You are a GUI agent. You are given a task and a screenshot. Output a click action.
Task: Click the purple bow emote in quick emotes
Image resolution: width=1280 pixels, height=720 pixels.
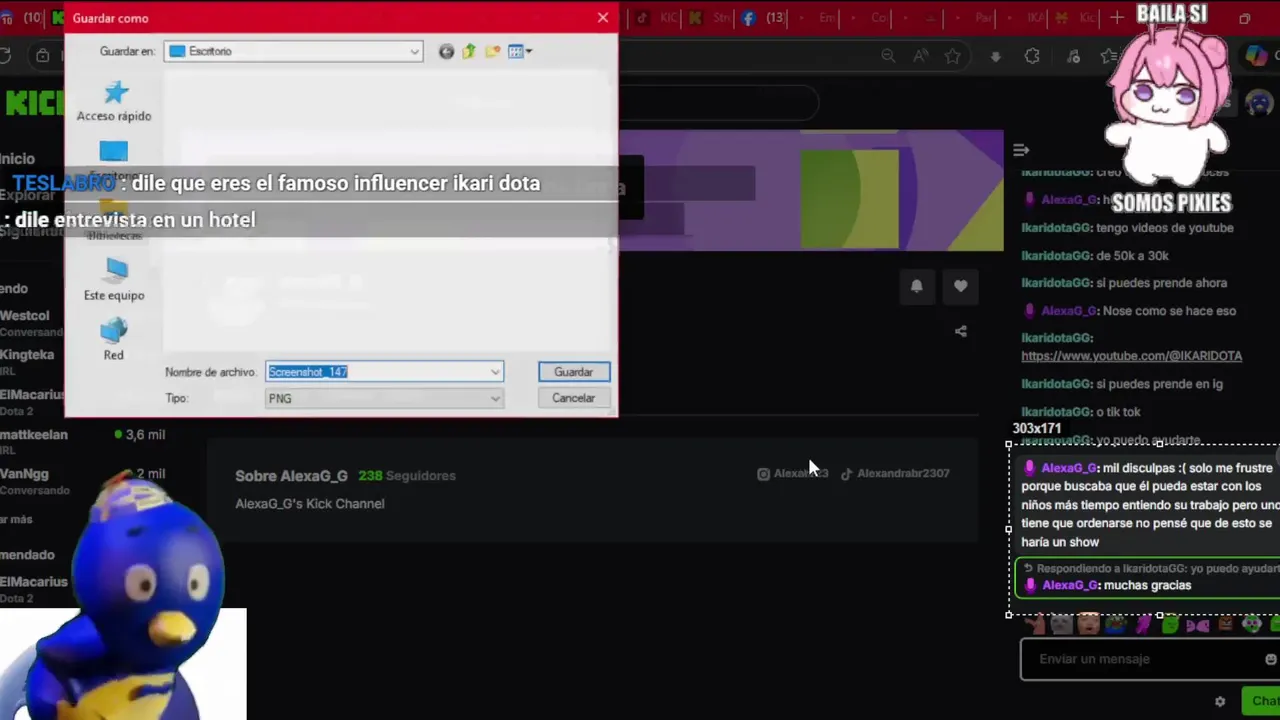point(1197,625)
